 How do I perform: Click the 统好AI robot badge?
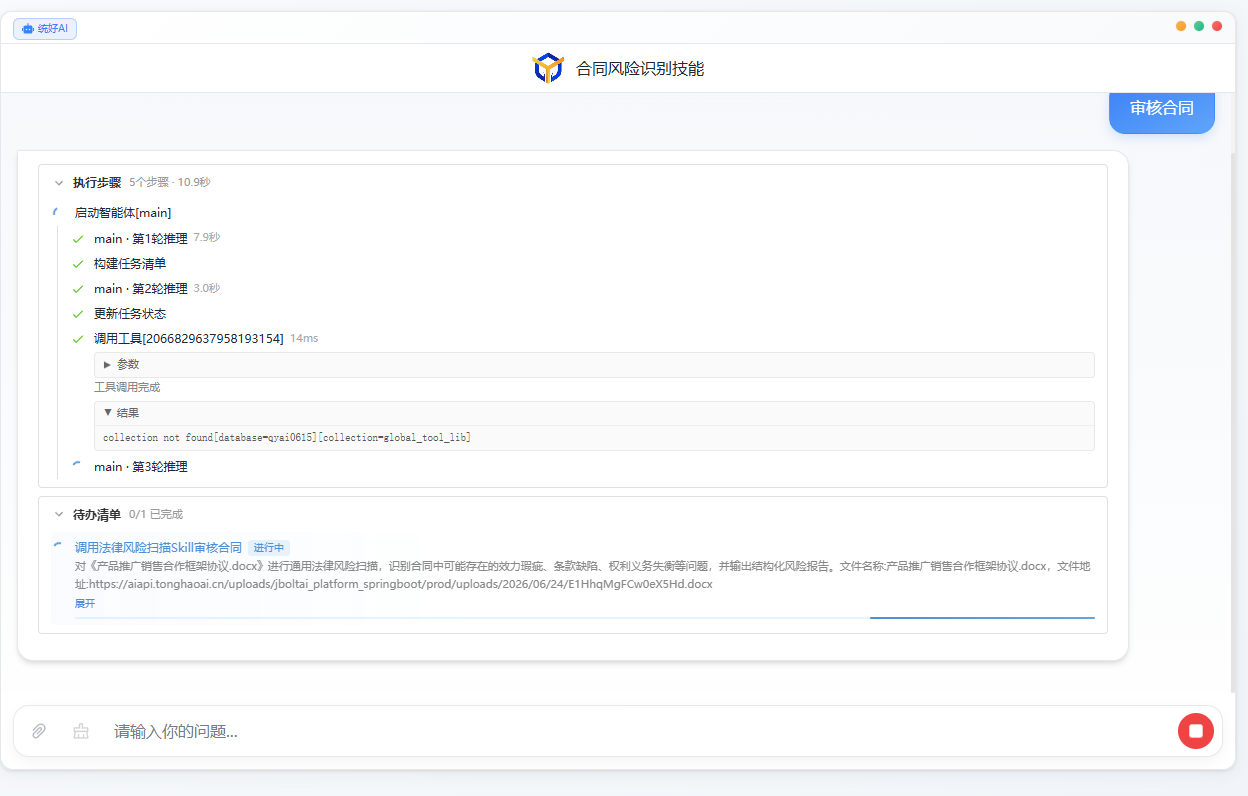pos(45,28)
